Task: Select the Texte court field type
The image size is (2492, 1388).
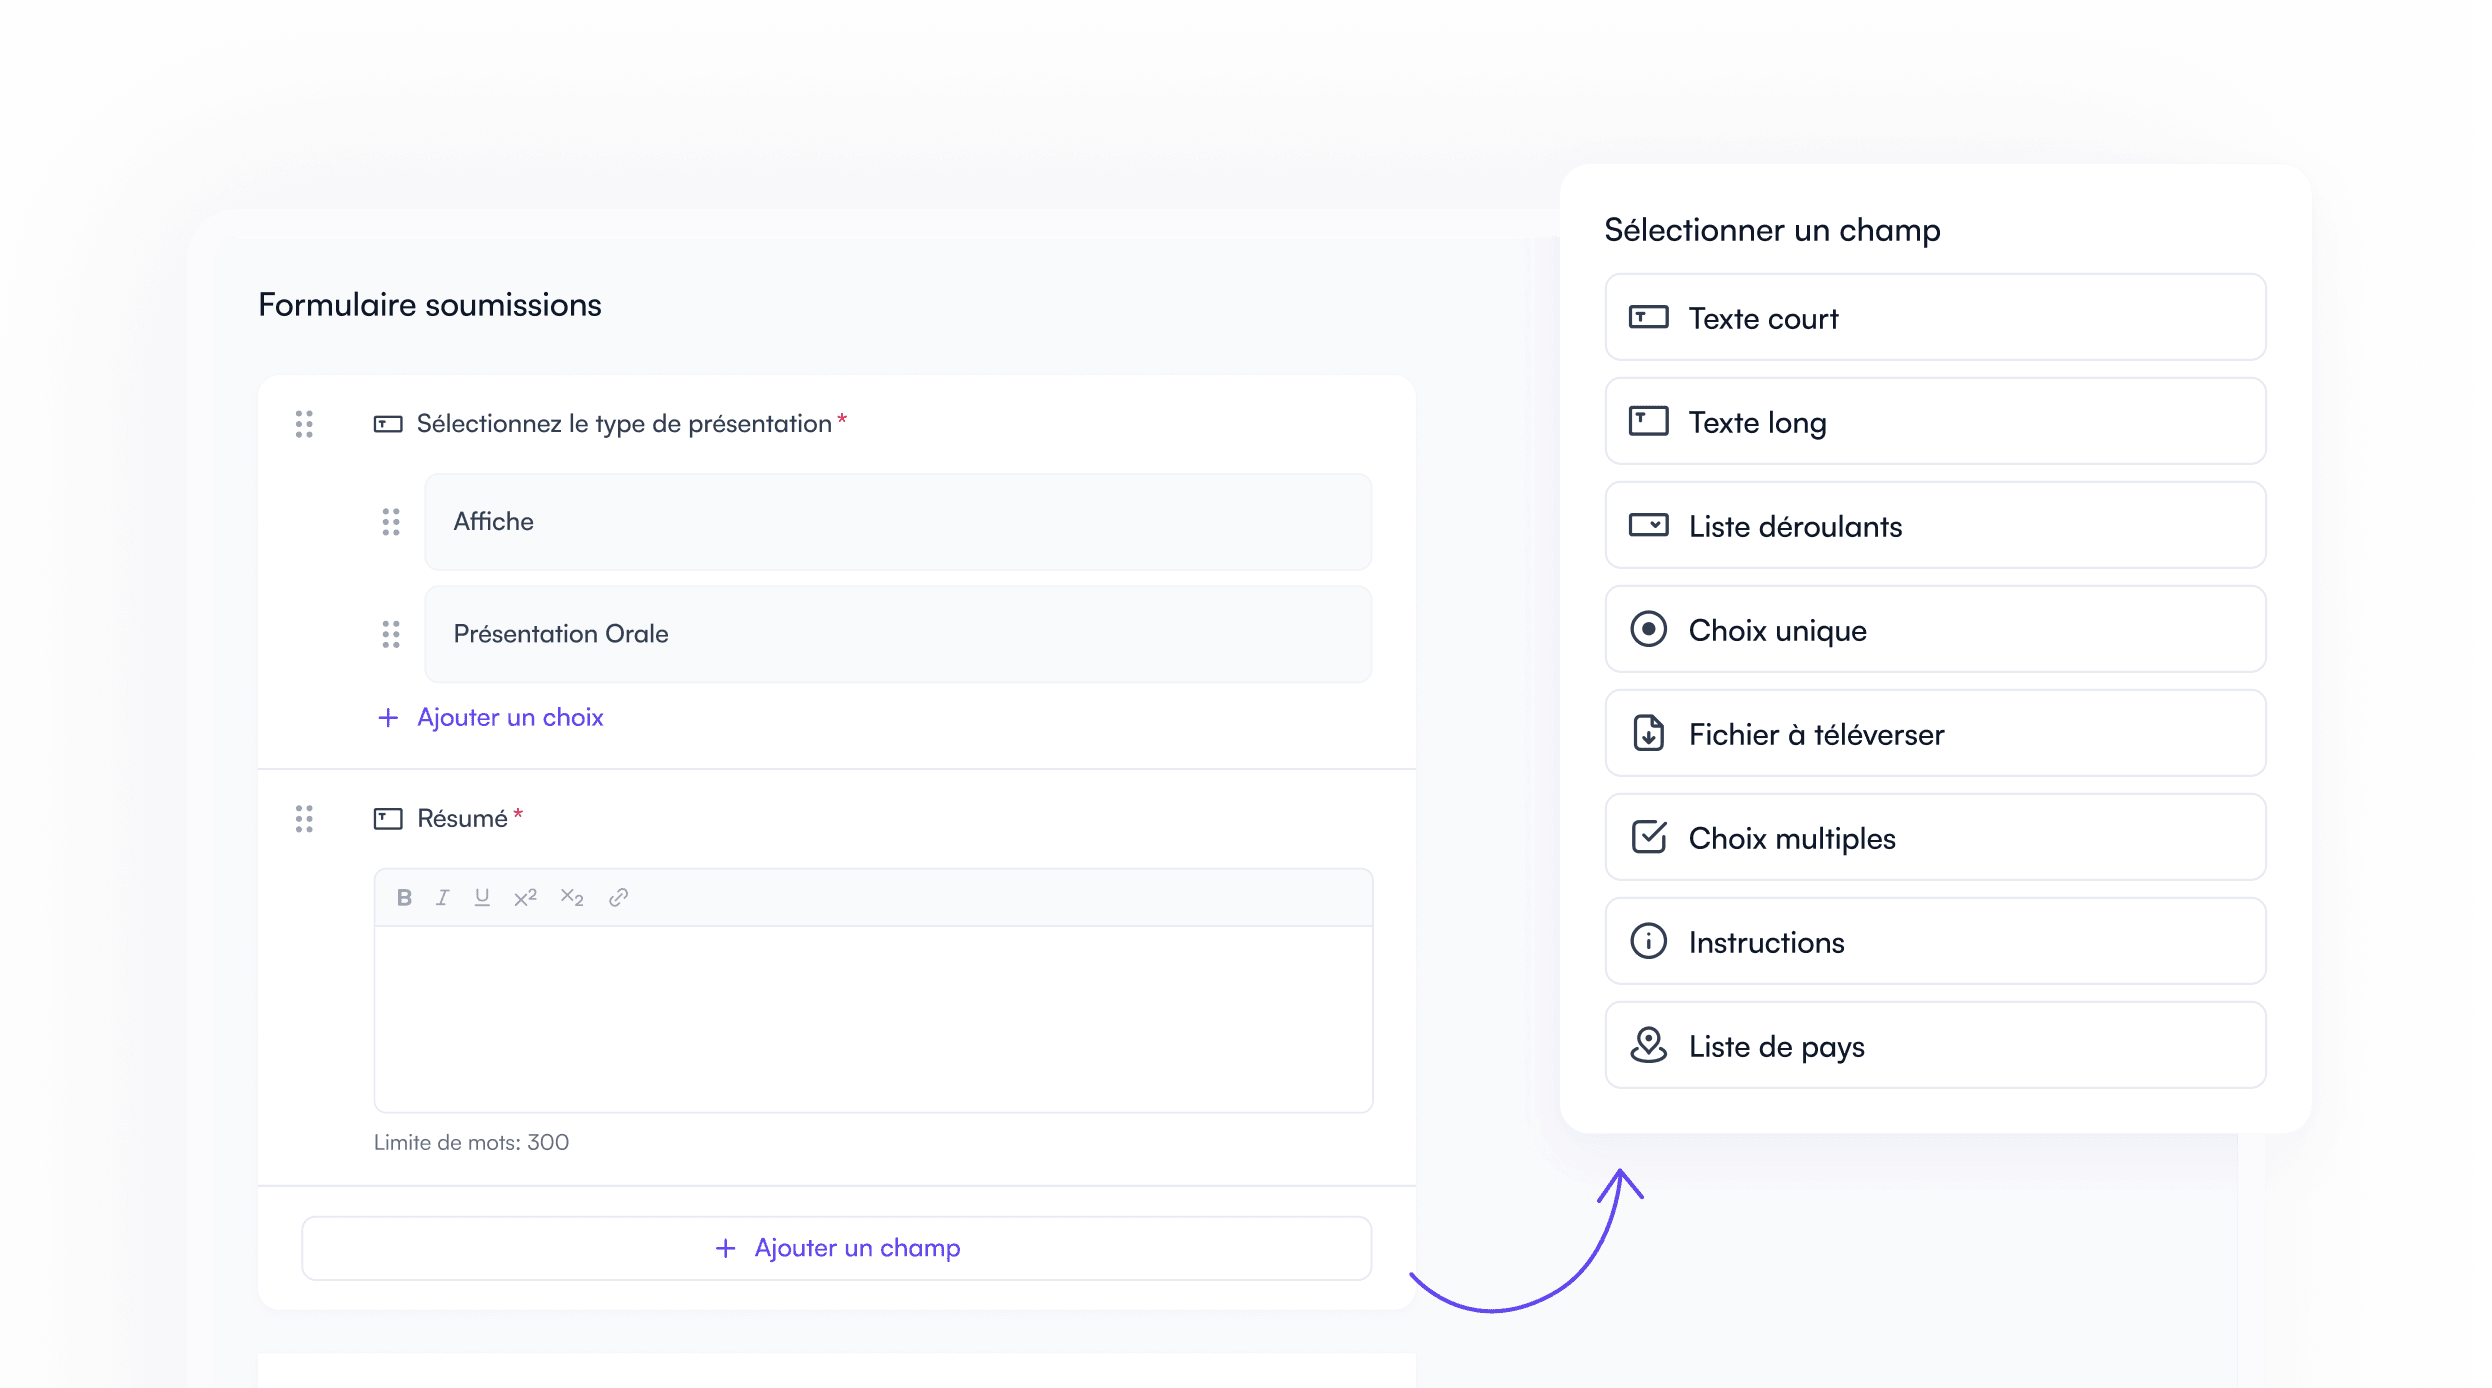Action: coord(1935,318)
